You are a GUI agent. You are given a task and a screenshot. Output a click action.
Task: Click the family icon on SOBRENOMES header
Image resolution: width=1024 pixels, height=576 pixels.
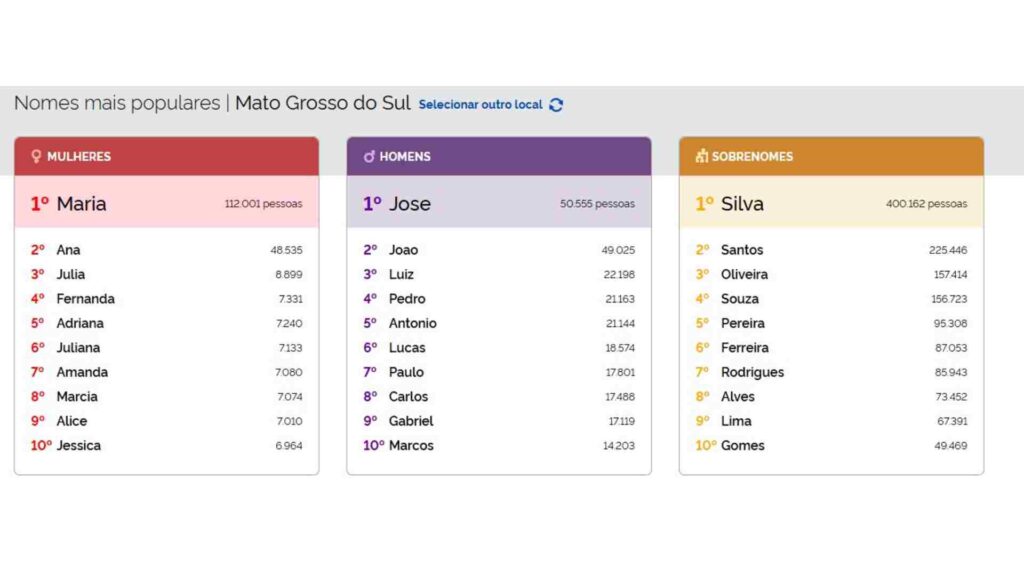point(700,156)
